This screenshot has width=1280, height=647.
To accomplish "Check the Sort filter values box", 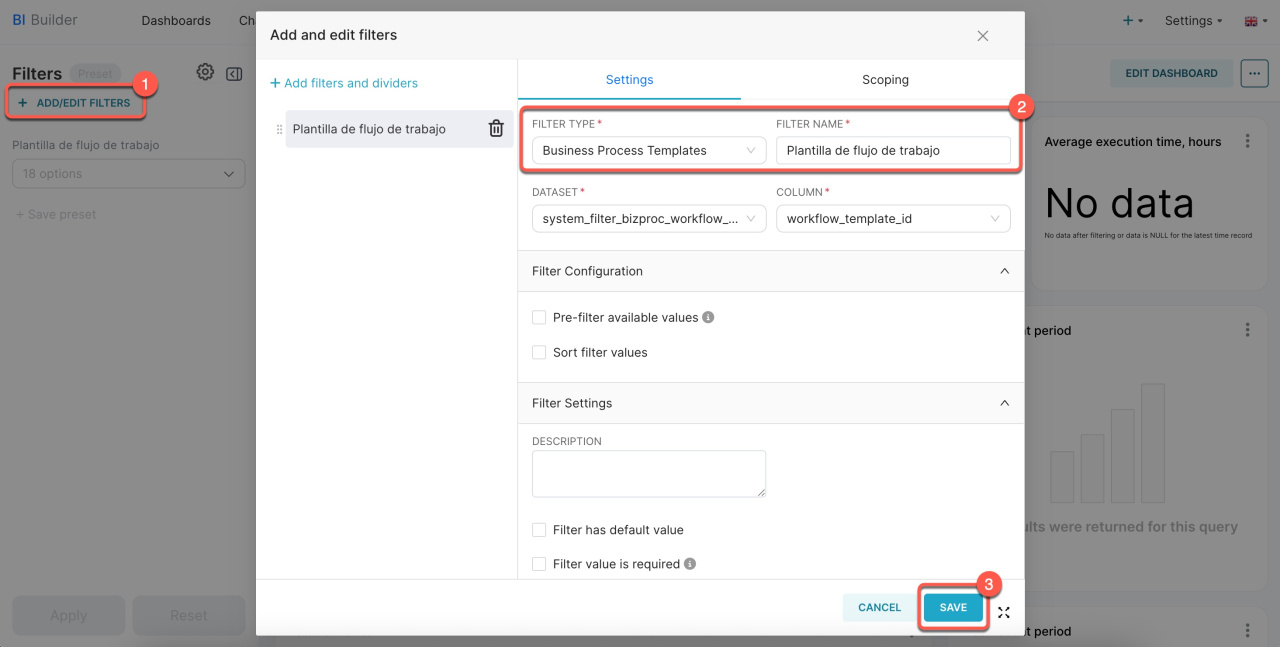I will point(539,352).
